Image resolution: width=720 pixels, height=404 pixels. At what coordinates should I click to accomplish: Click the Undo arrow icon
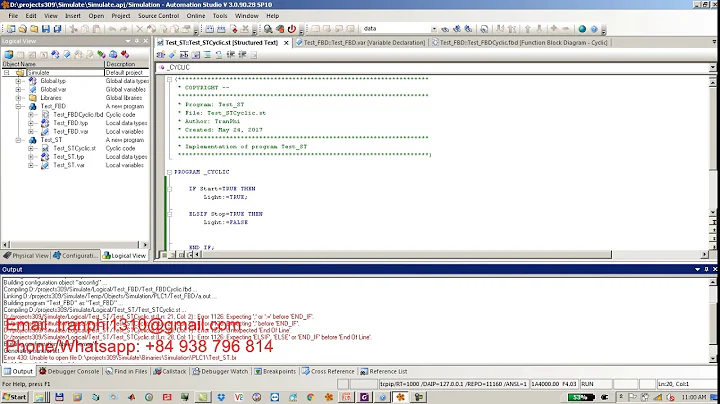click(112, 29)
